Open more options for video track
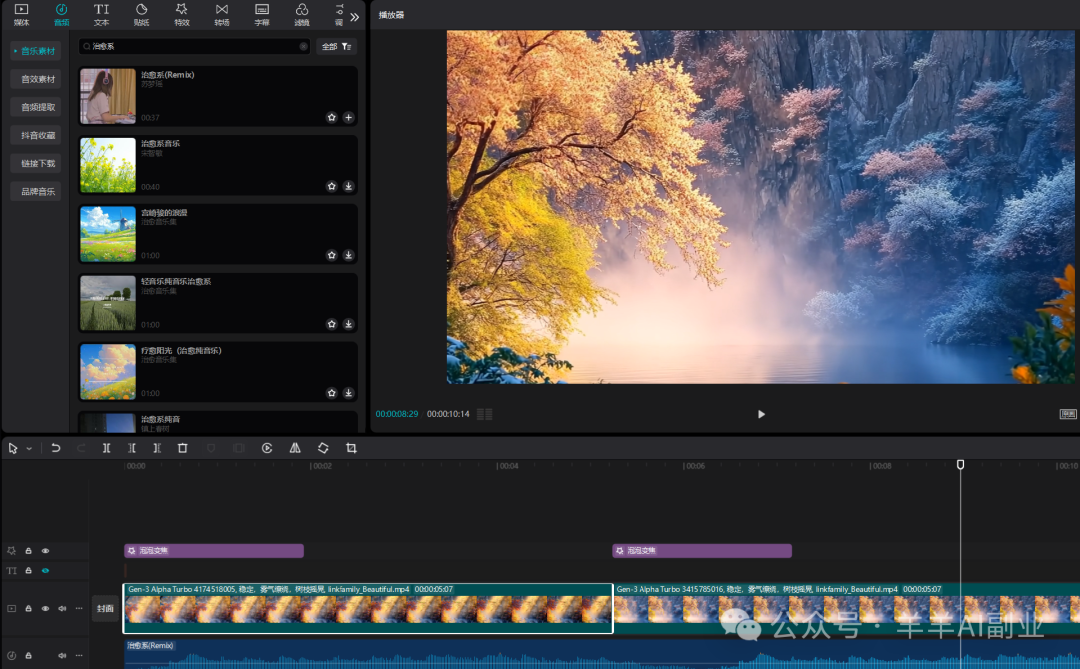This screenshot has width=1080, height=669. pos(79,608)
